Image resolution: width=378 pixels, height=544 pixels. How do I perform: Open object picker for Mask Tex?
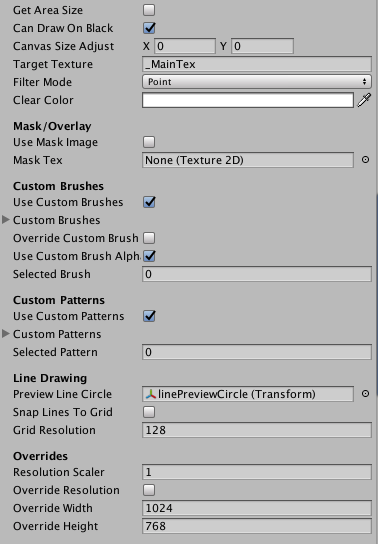365,160
